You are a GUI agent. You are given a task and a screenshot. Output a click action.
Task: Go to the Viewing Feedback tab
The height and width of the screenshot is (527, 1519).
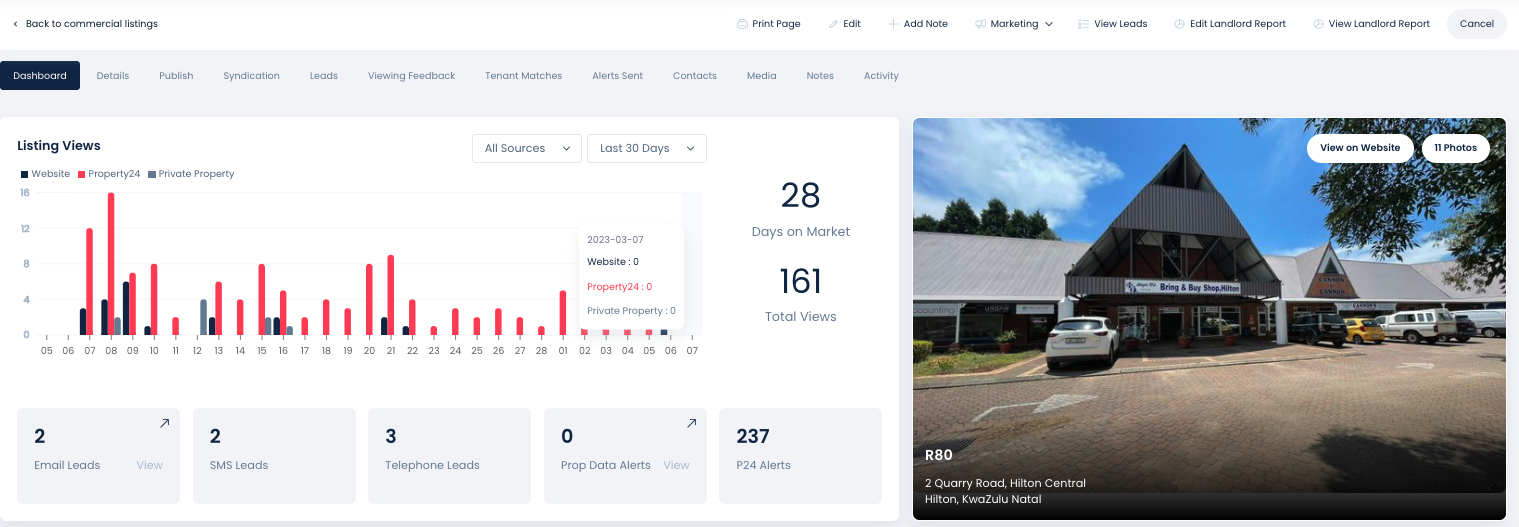click(411, 76)
